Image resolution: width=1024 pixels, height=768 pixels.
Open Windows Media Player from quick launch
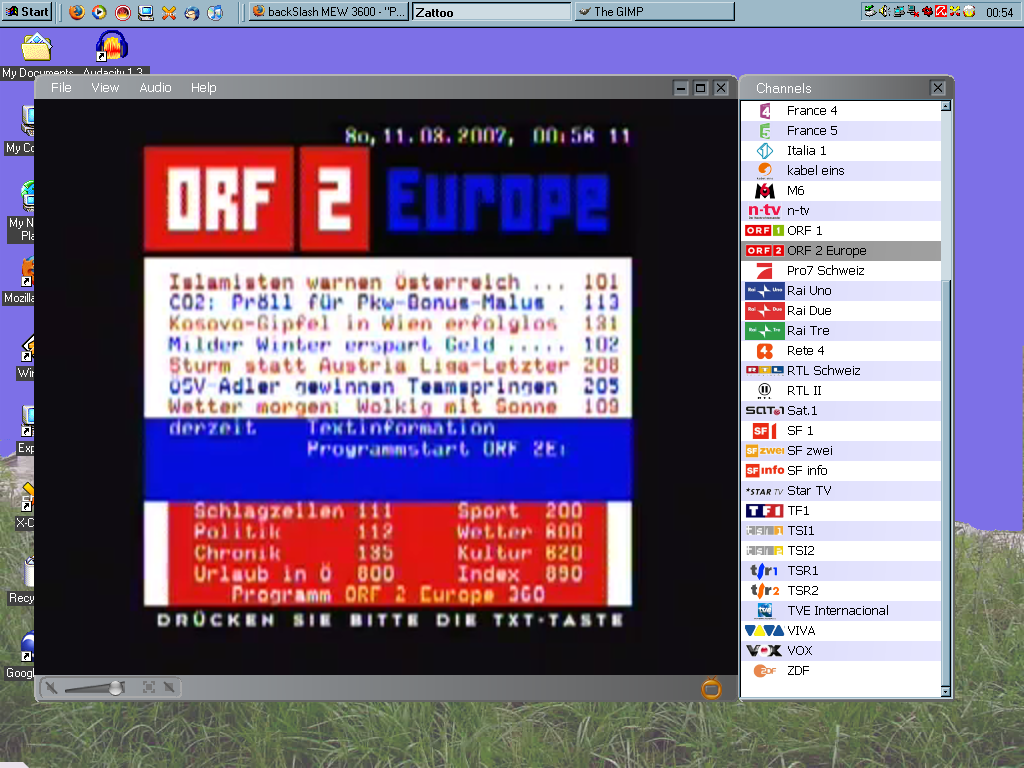coord(99,12)
